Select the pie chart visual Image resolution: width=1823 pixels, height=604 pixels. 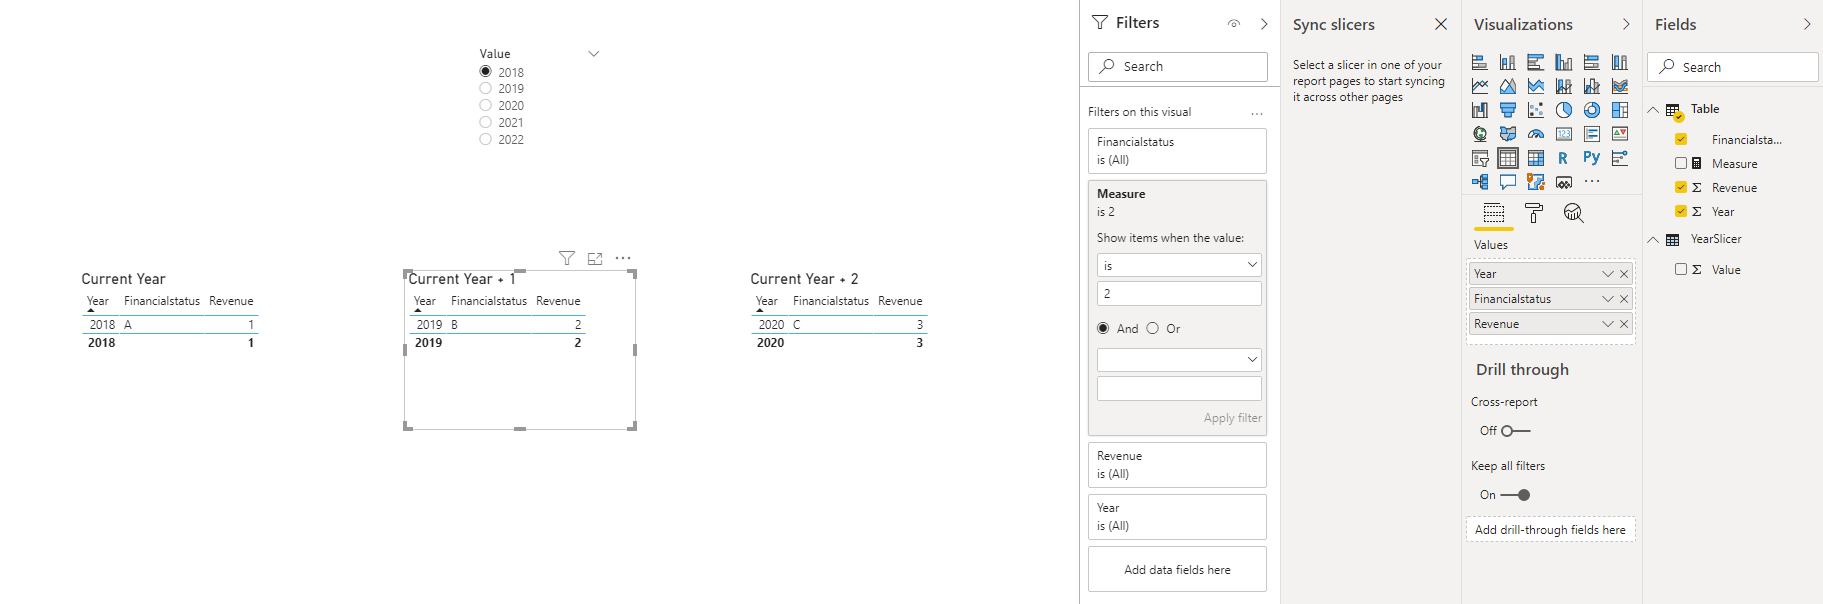tap(1564, 110)
